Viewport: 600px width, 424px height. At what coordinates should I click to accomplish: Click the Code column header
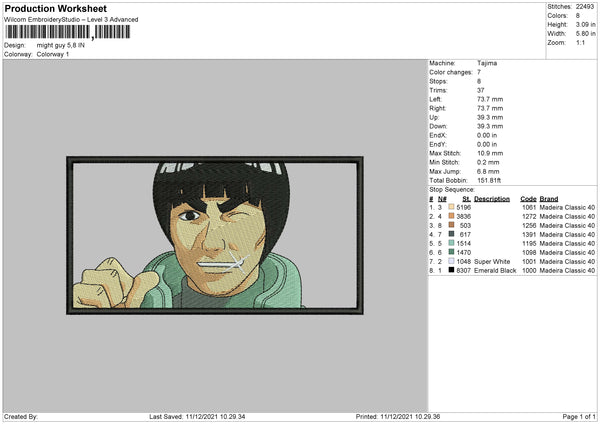[528, 198]
